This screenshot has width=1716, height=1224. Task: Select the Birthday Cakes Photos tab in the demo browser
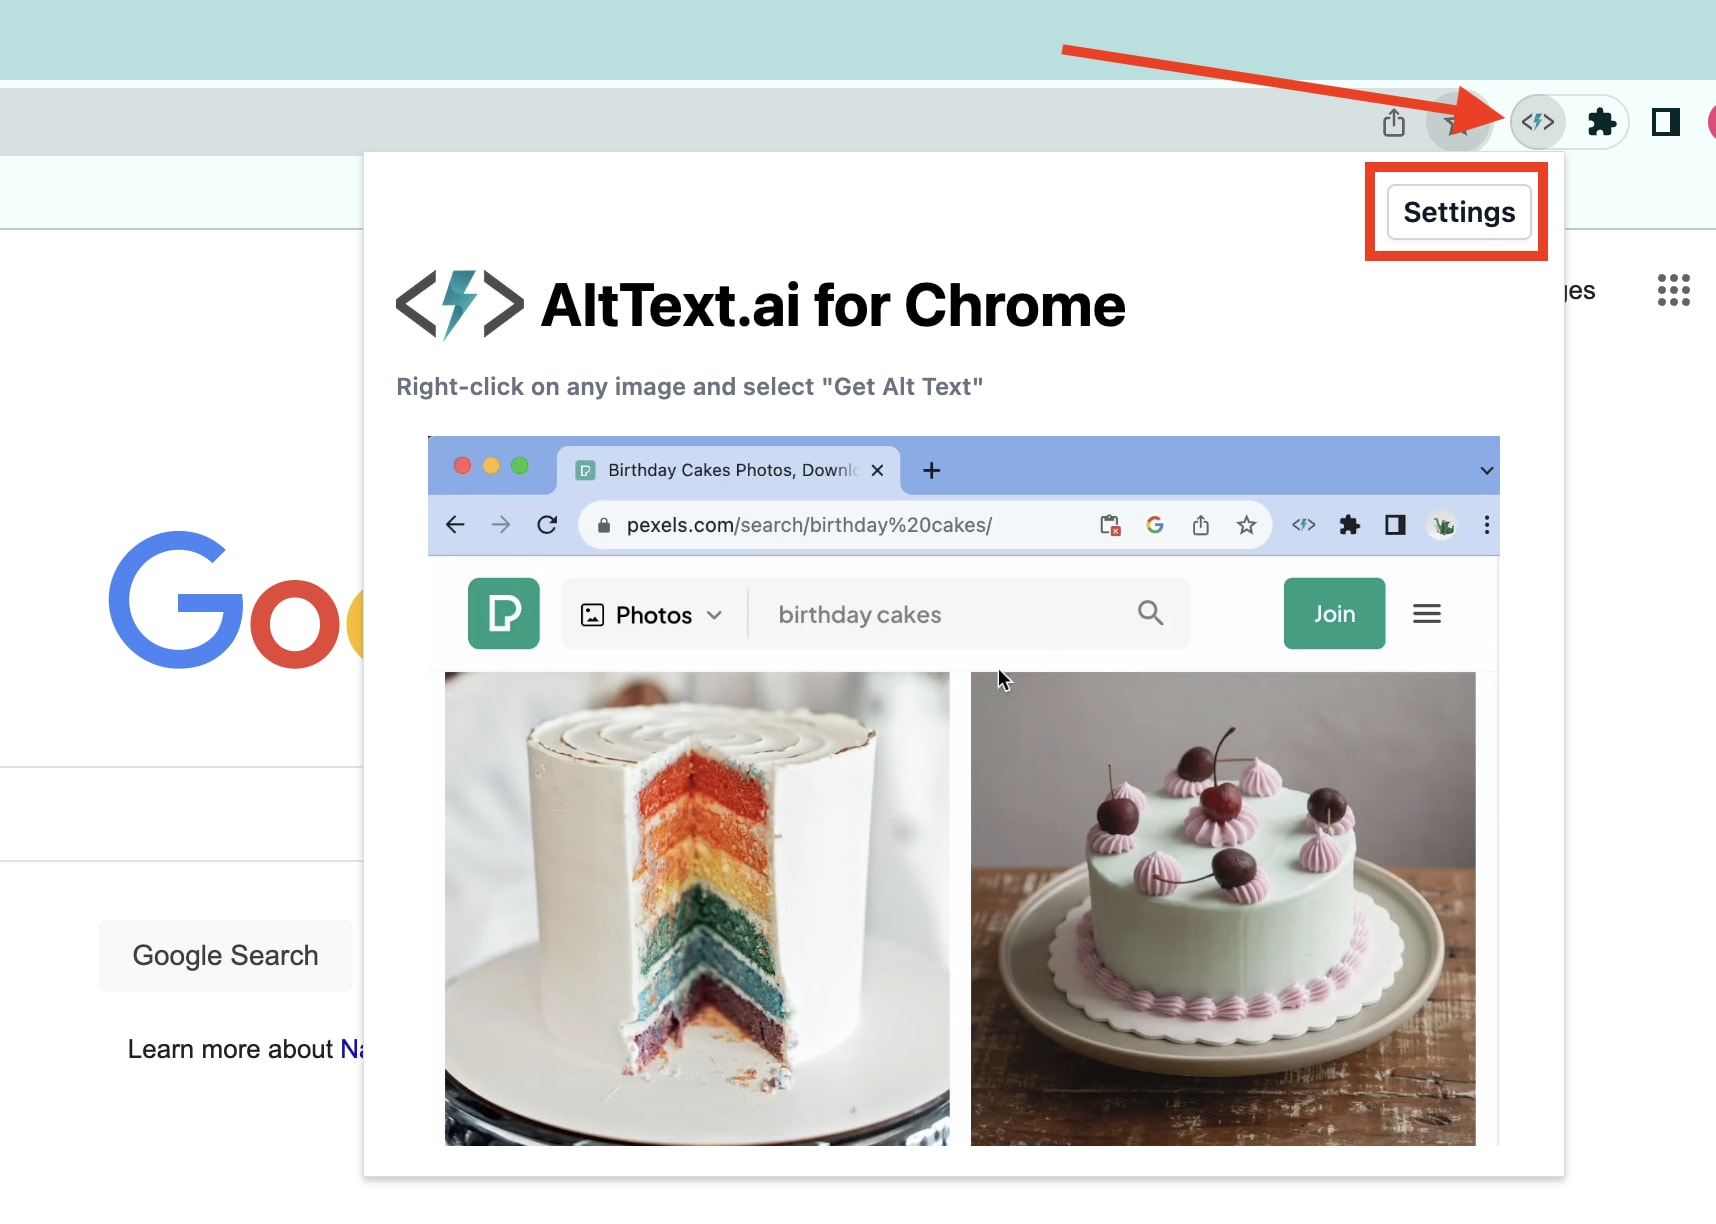click(x=729, y=470)
